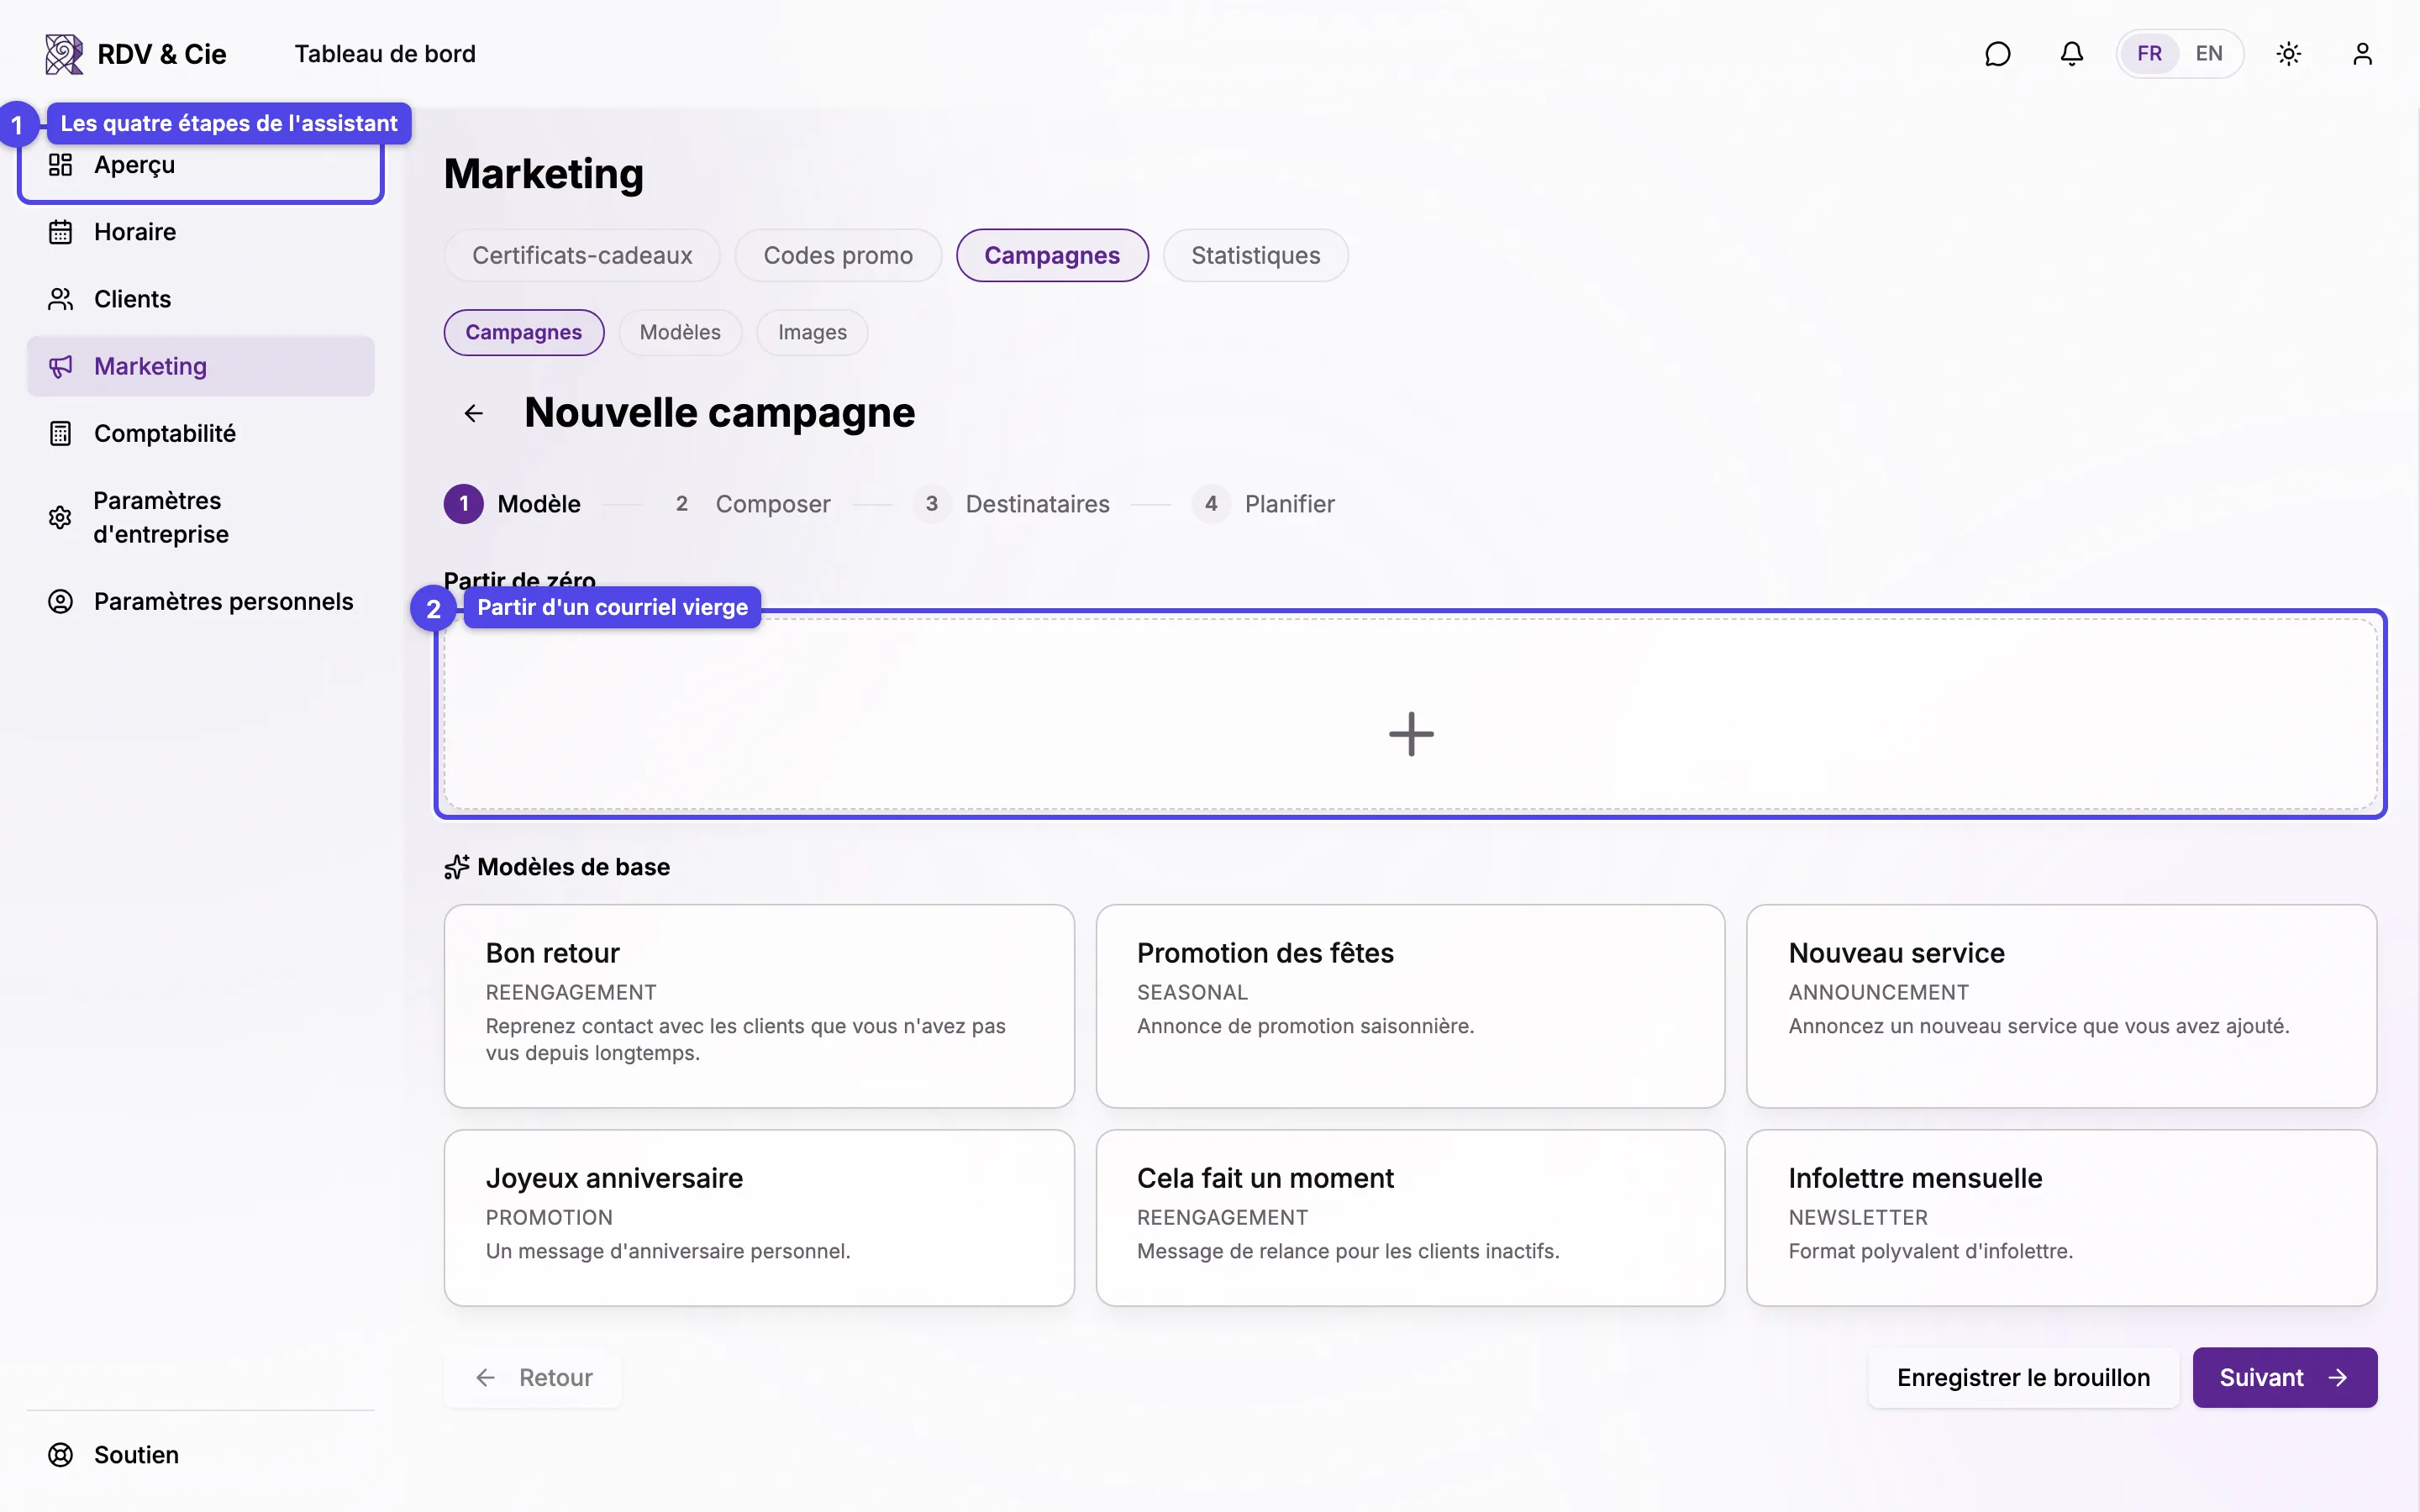Go to step 1 Modèle

tap(512, 504)
